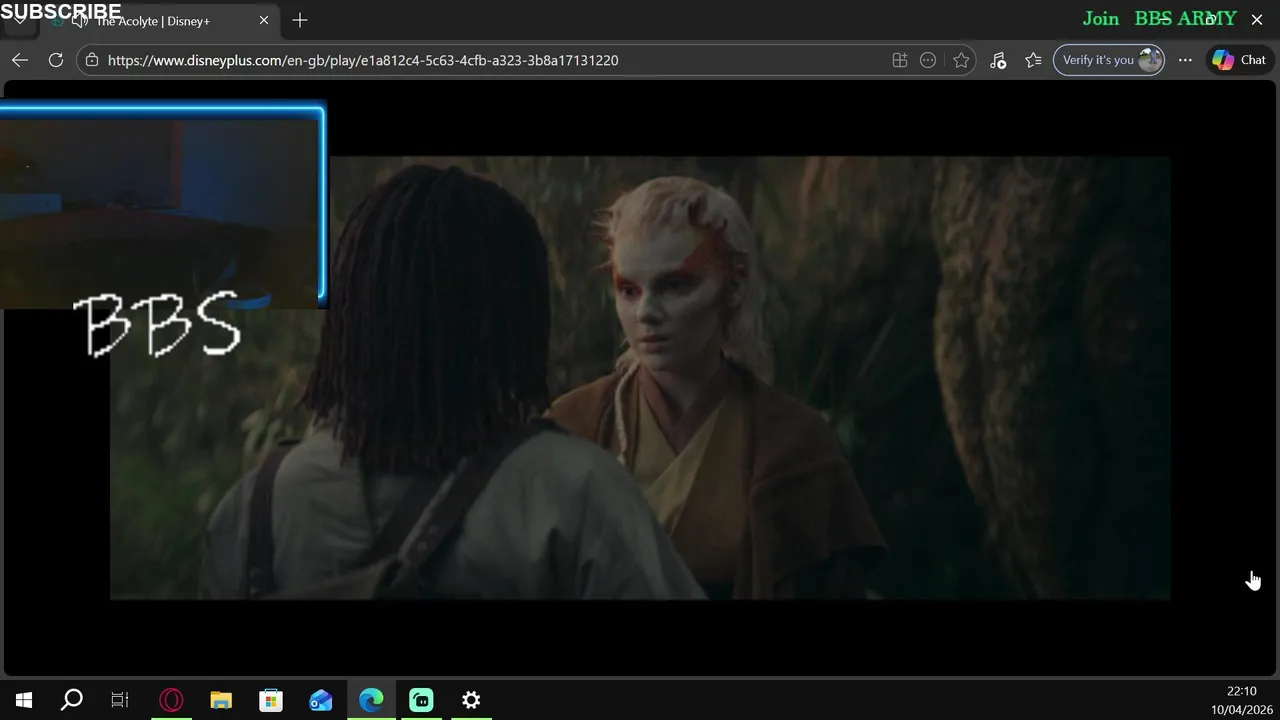Open the tab actions dropdown arrow

[x=20, y=20]
